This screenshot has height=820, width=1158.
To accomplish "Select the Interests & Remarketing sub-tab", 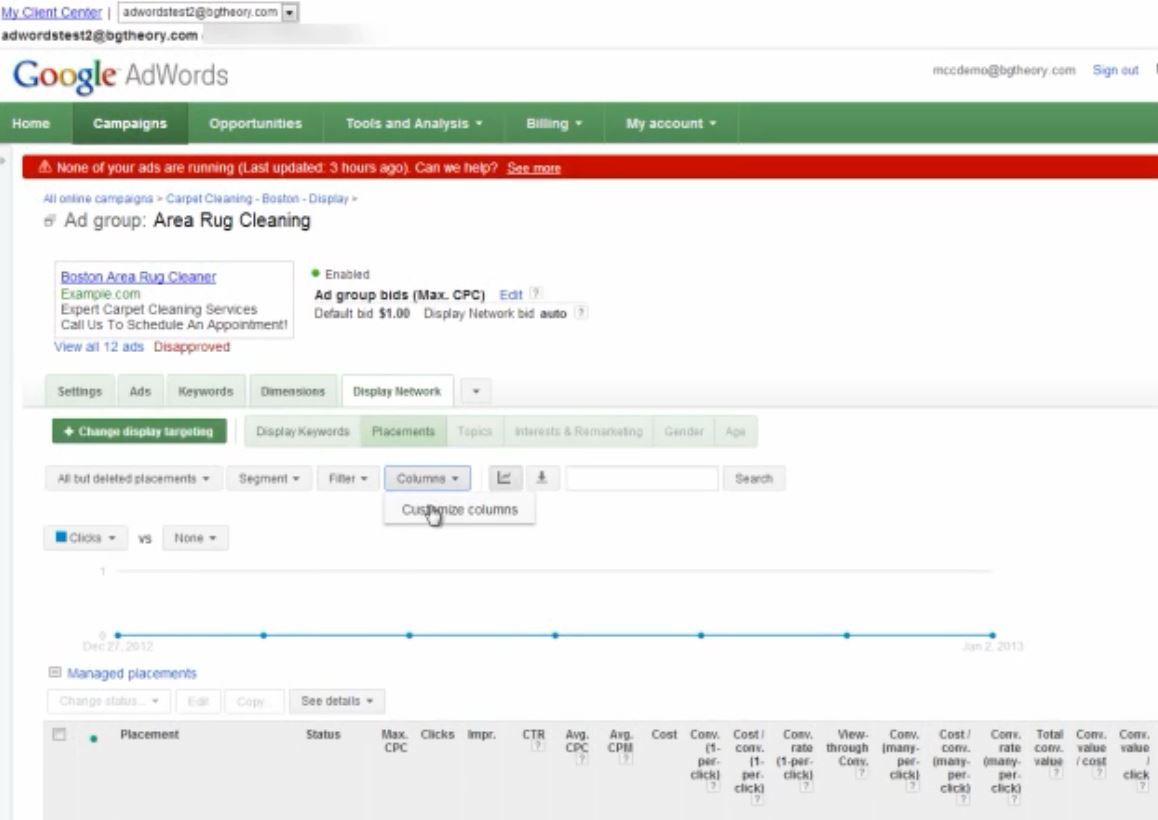I will 578,431.
